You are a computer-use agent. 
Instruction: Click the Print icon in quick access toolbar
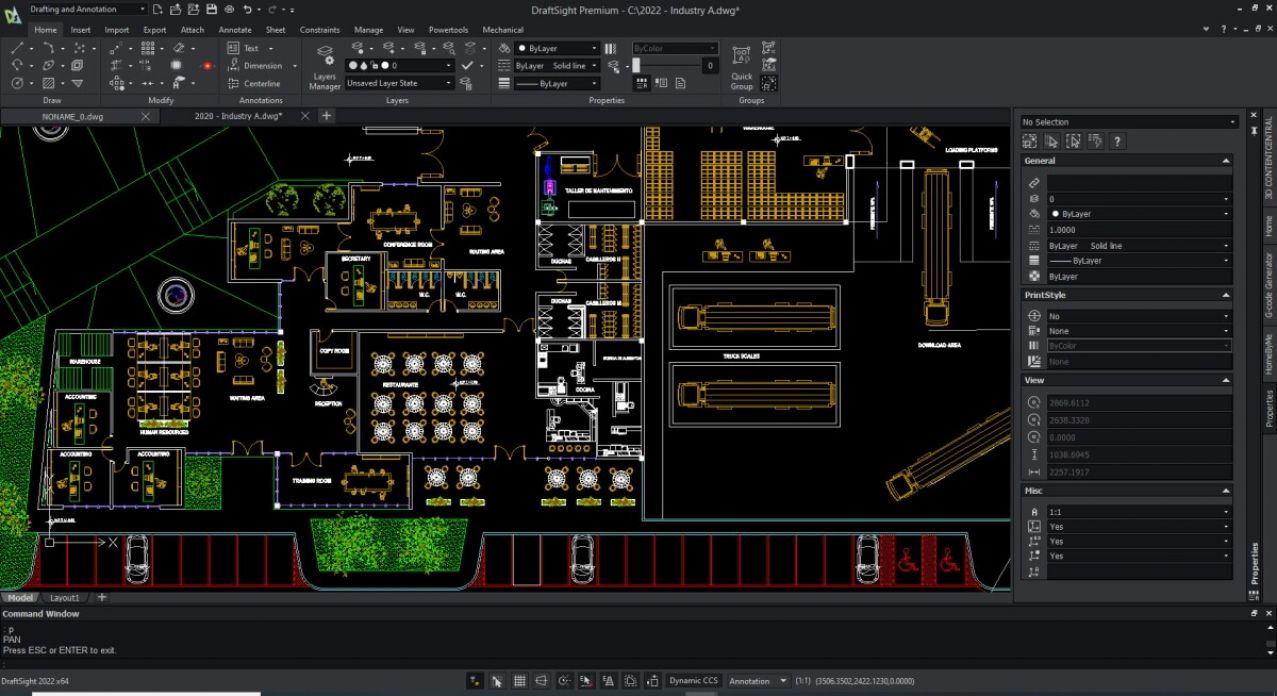click(x=229, y=9)
